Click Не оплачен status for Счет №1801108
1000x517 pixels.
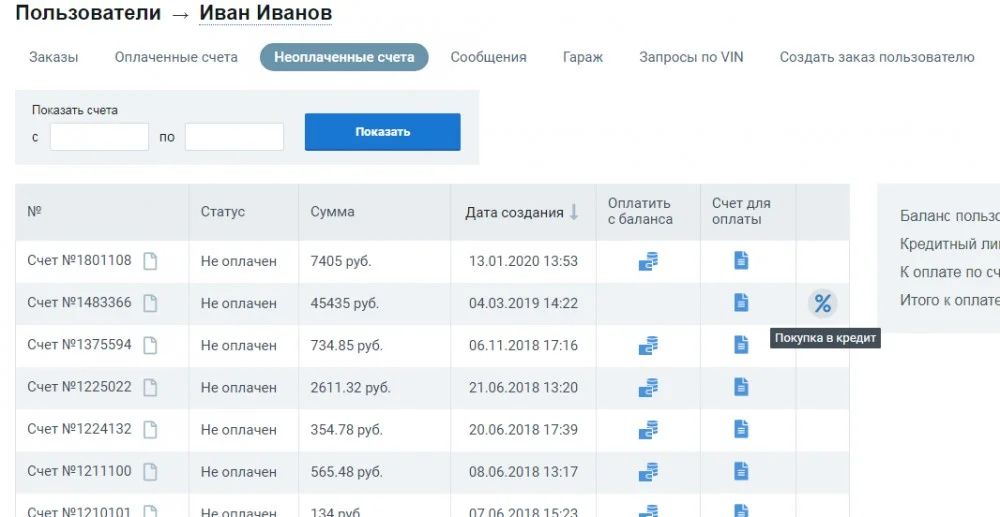click(239, 261)
